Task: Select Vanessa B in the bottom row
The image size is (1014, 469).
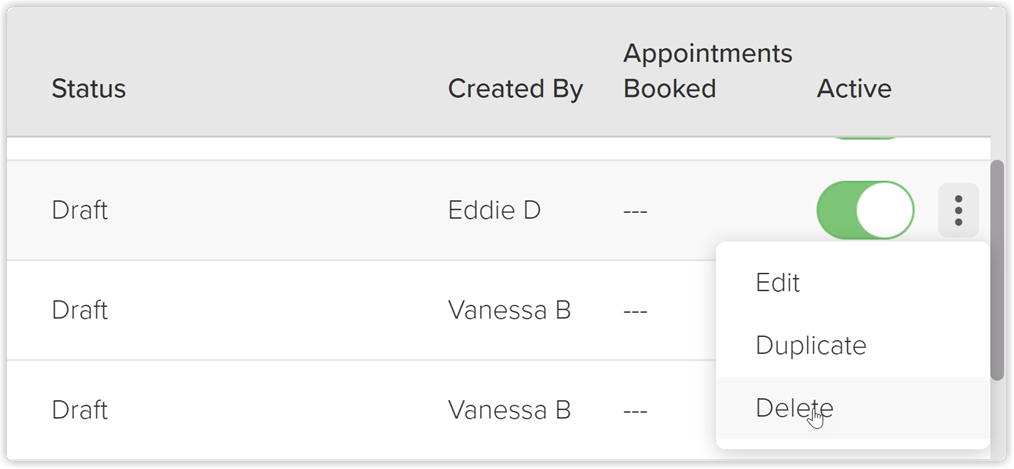Action: point(510,409)
